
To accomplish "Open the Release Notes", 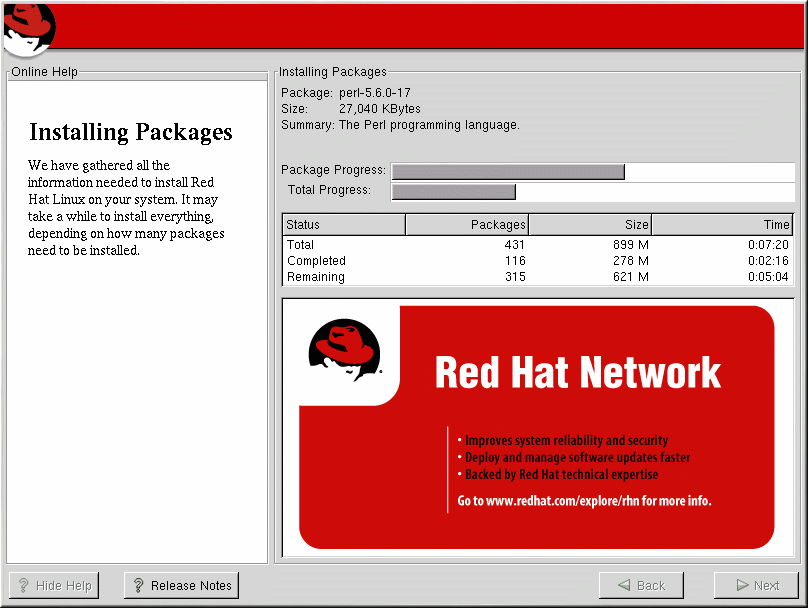I will (181, 585).
